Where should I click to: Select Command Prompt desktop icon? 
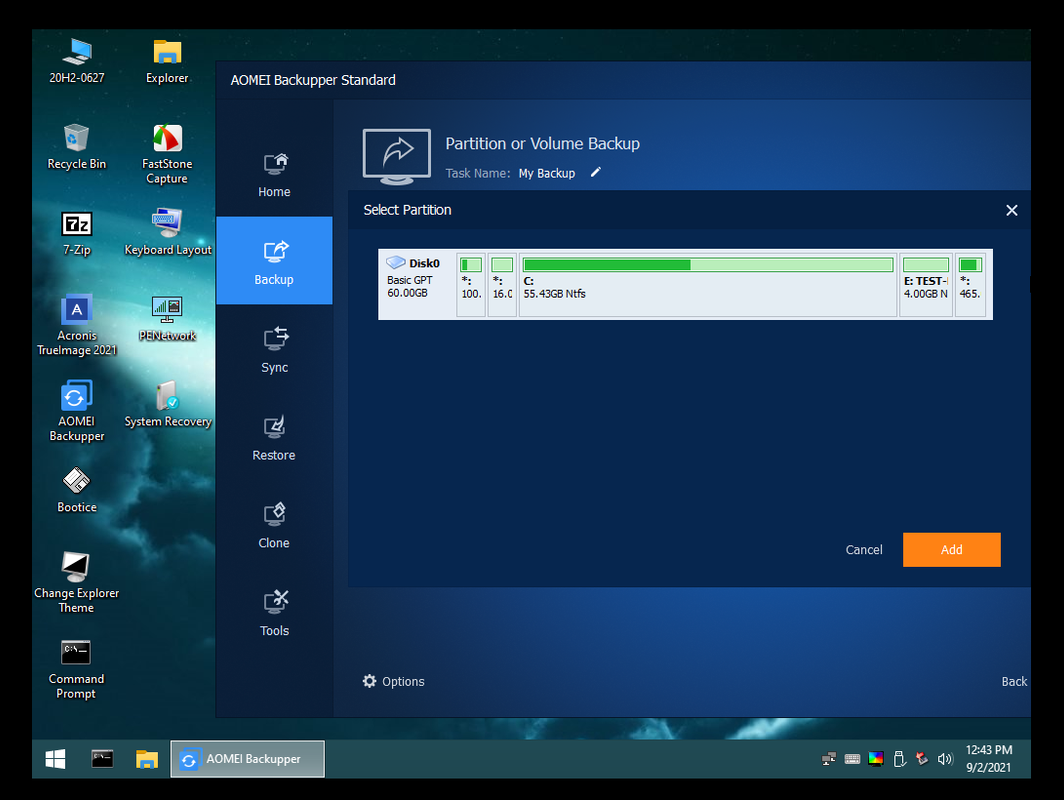[x=76, y=670]
